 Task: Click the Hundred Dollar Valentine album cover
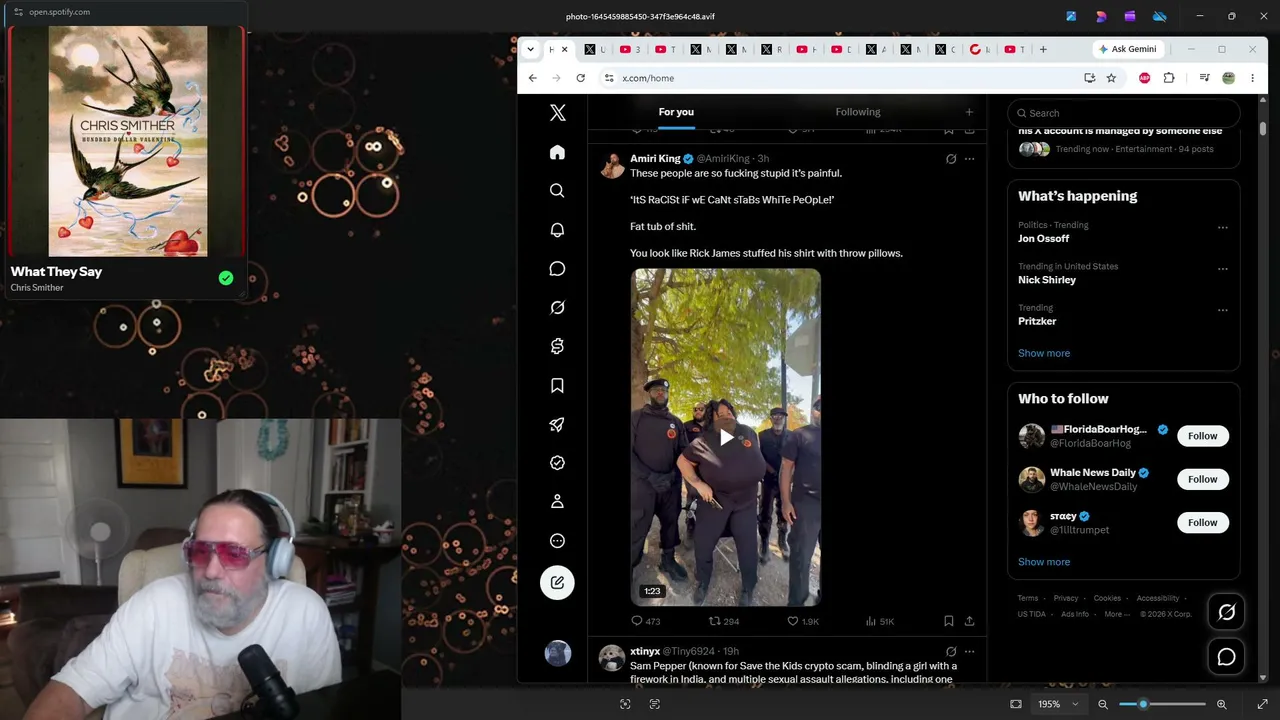128,141
